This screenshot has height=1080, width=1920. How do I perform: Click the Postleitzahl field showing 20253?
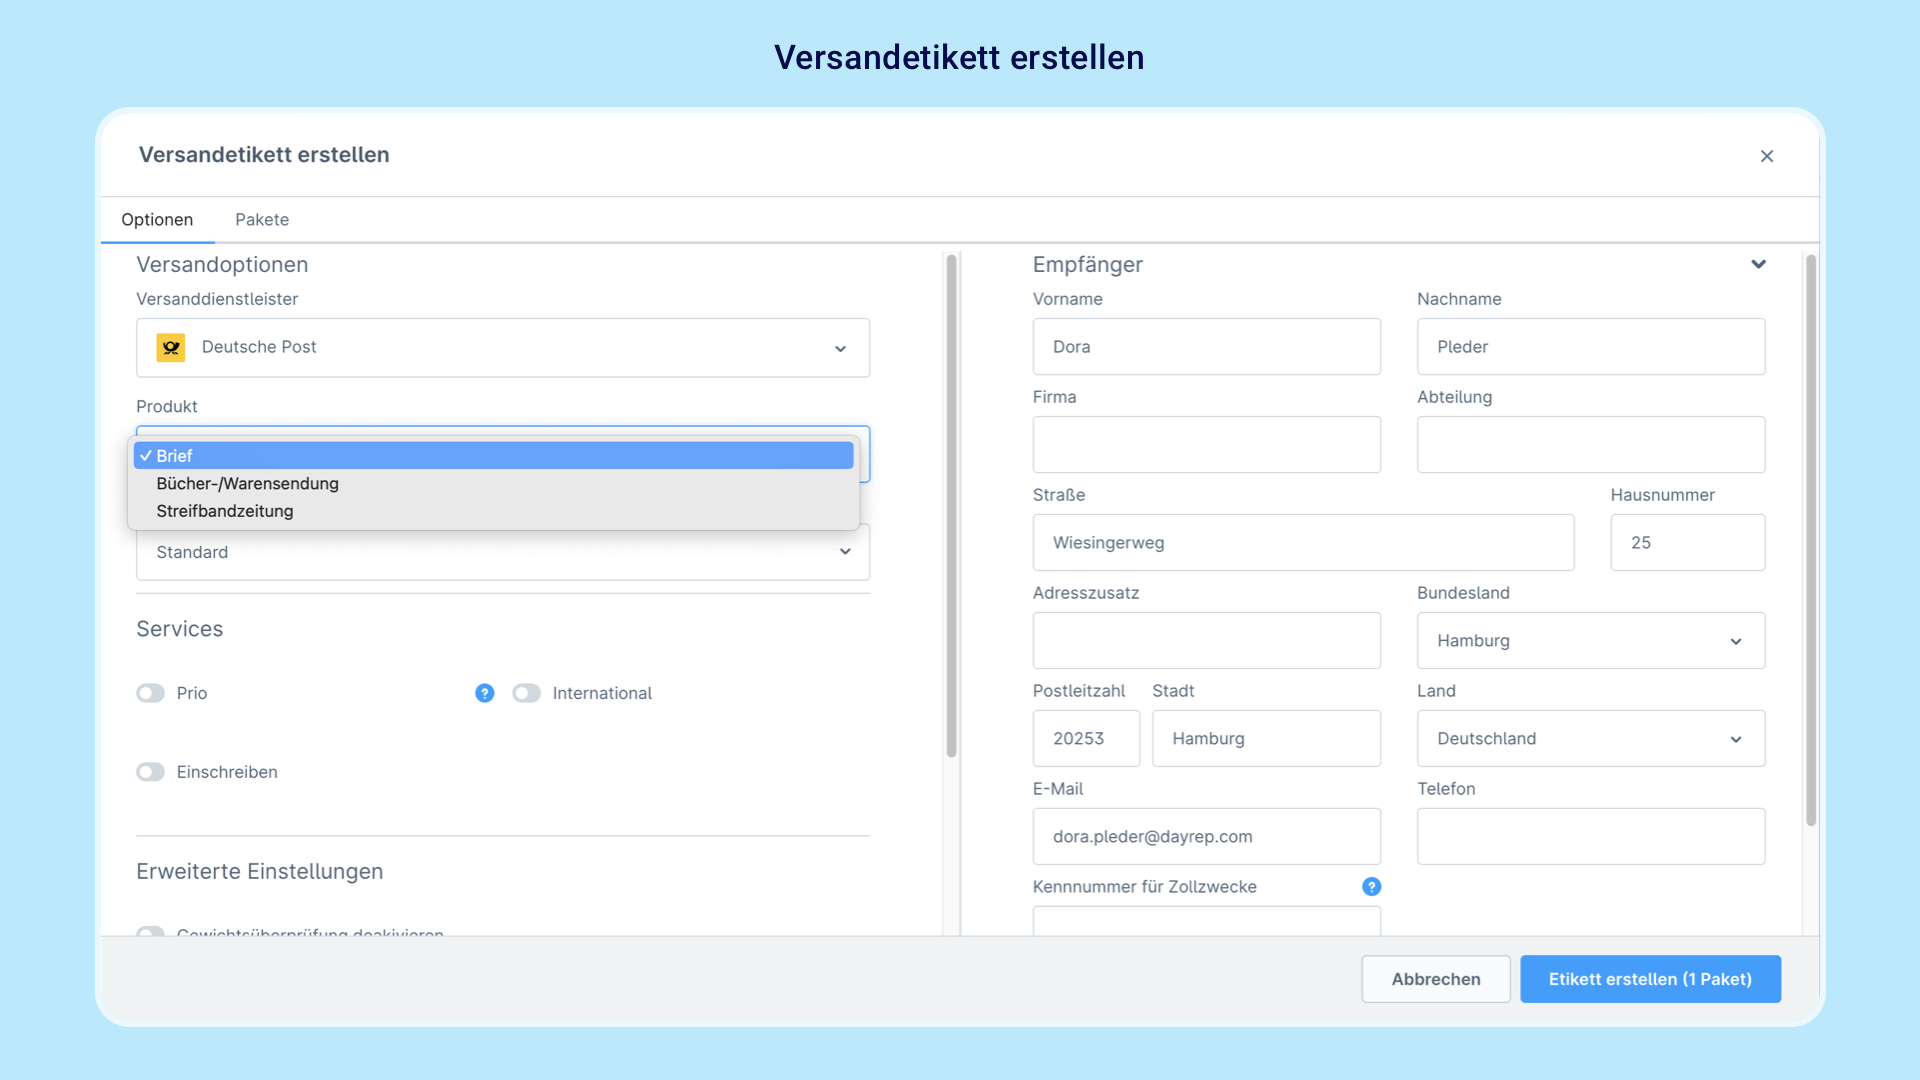pos(1086,738)
